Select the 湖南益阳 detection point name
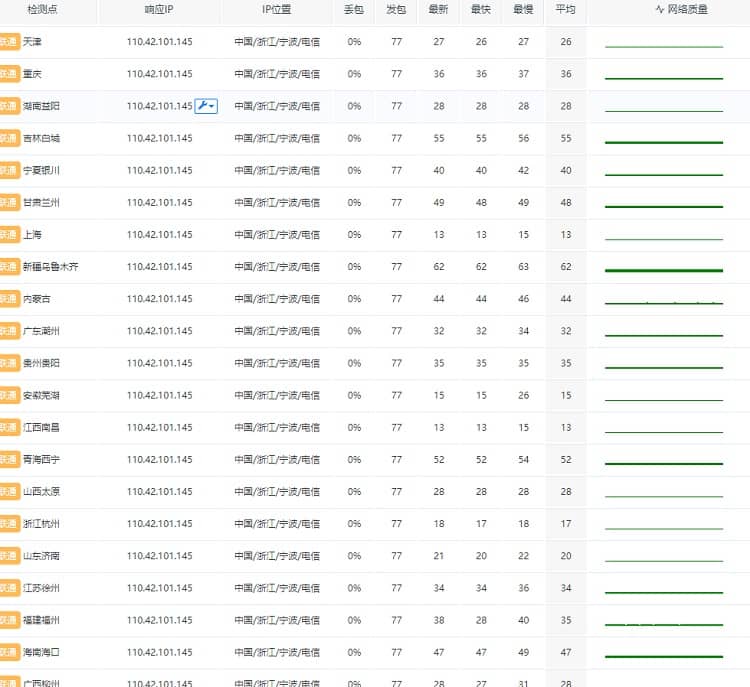Image resolution: width=750 pixels, height=687 pixels. [41, 106]
